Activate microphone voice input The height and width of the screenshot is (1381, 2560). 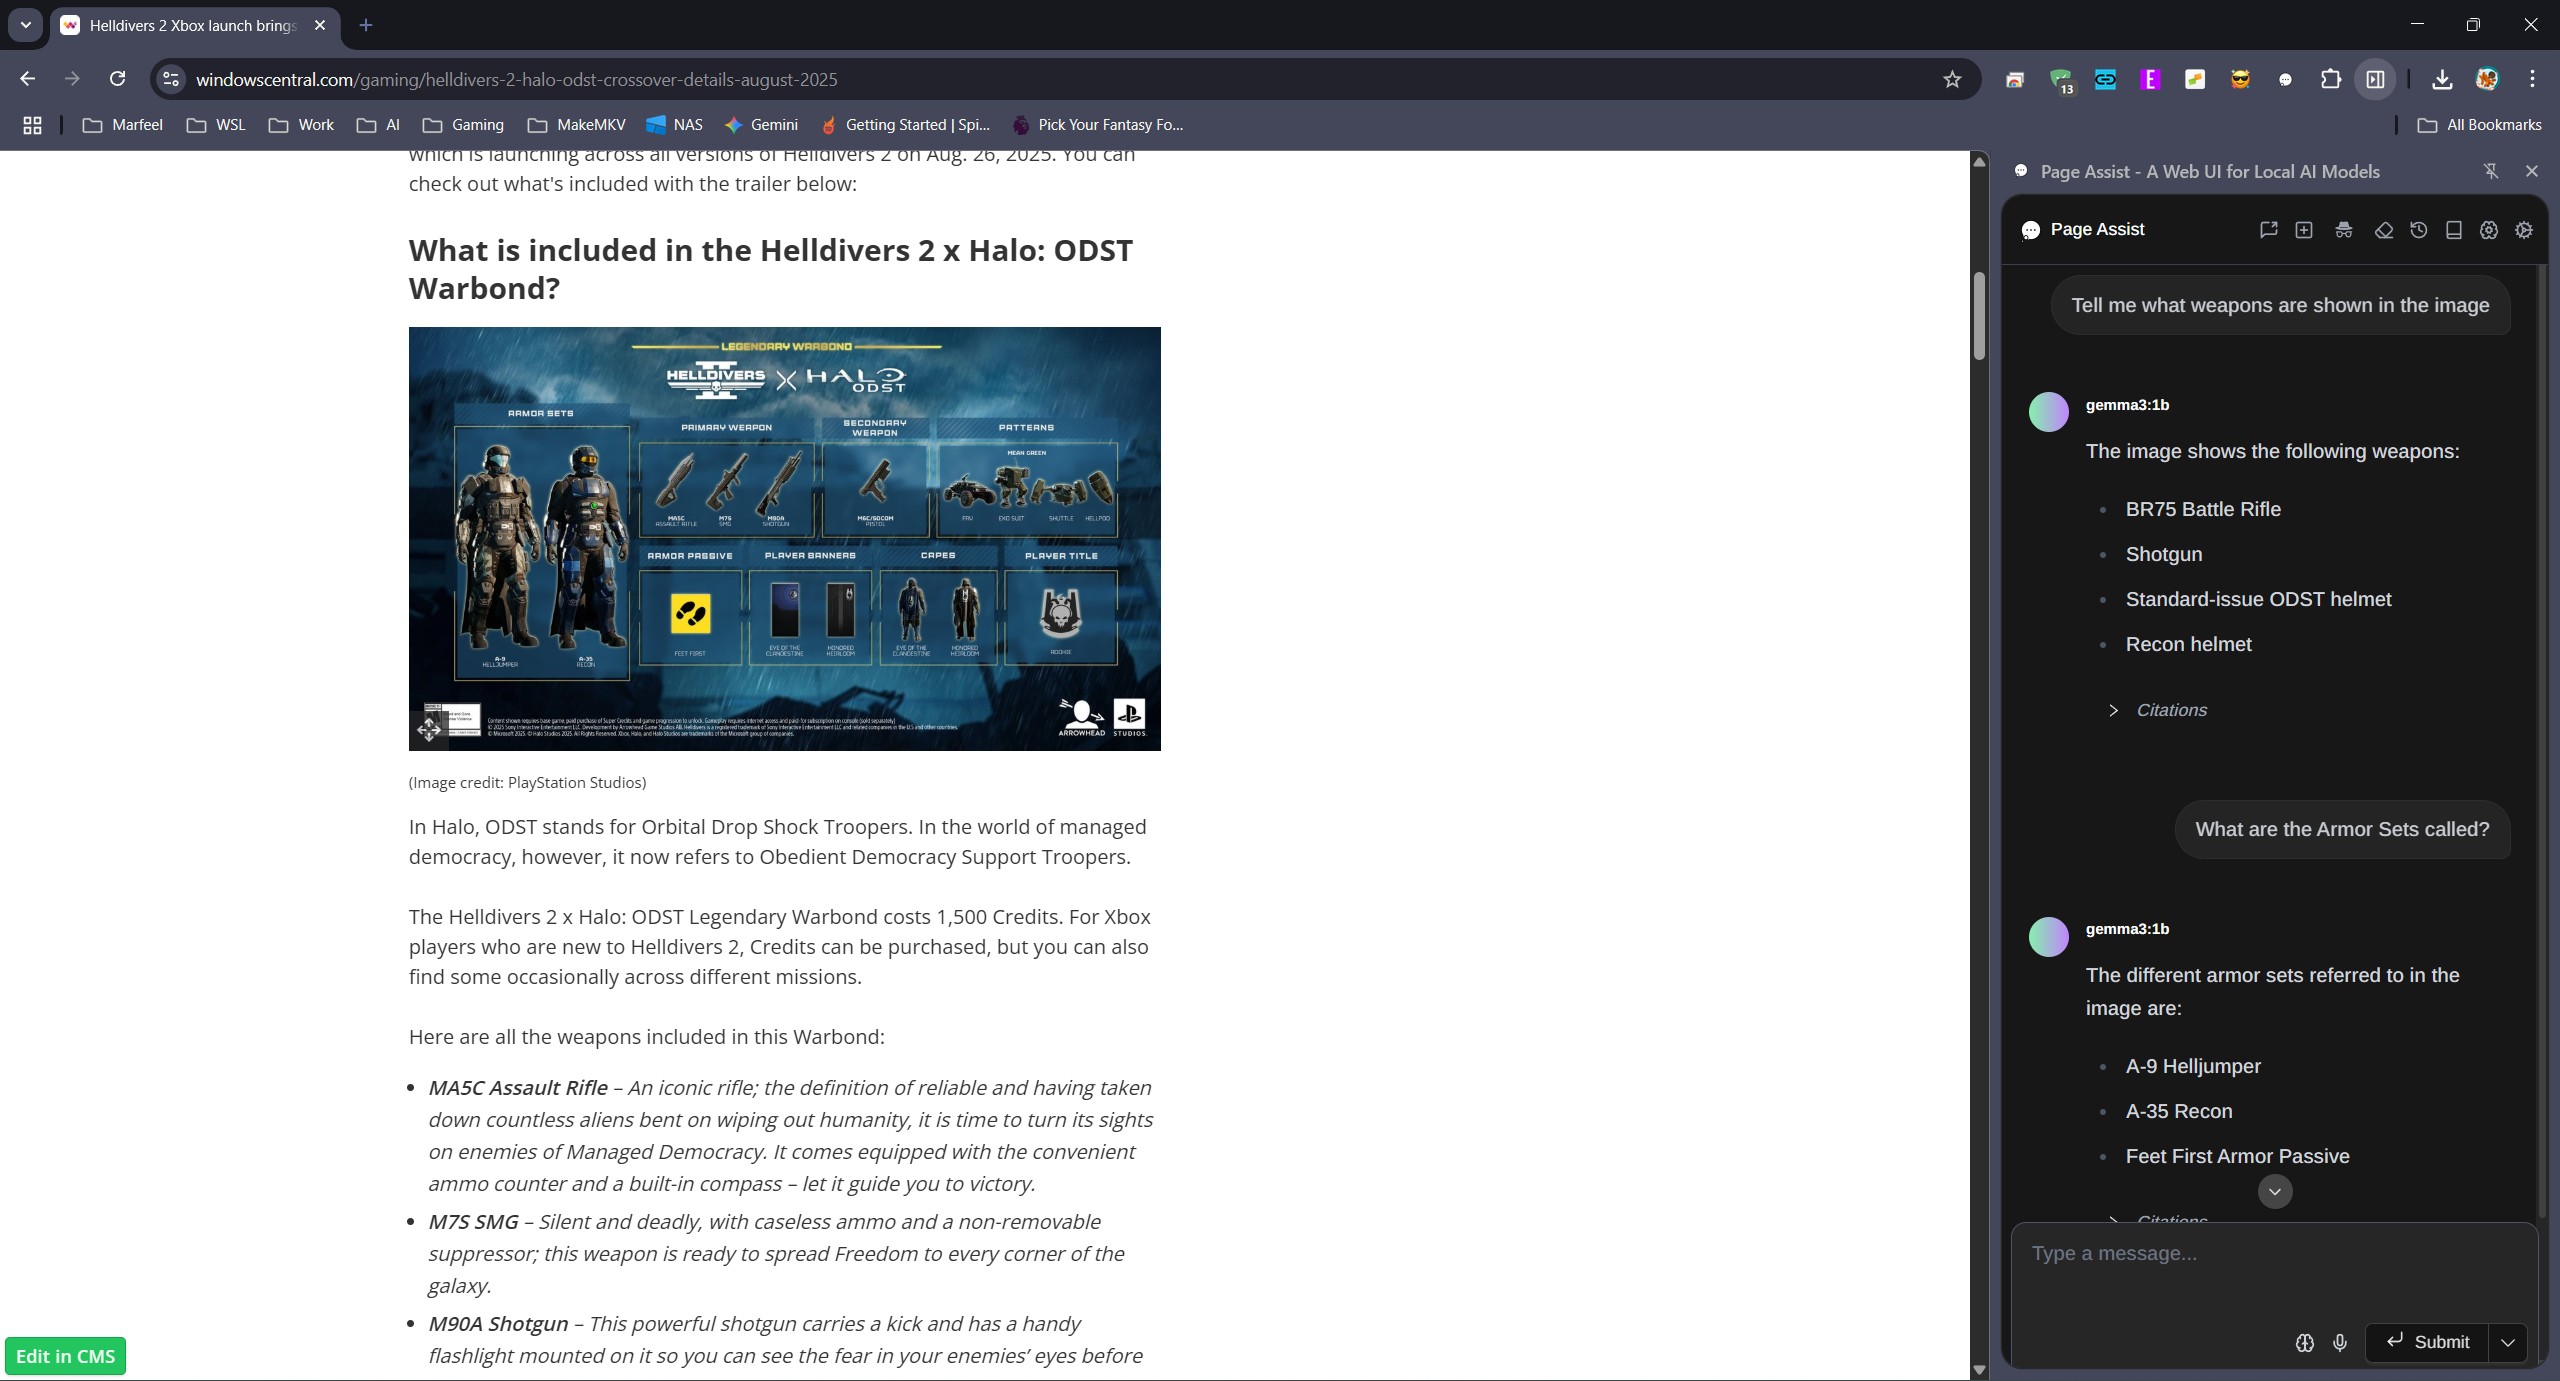point(2340,1343)
